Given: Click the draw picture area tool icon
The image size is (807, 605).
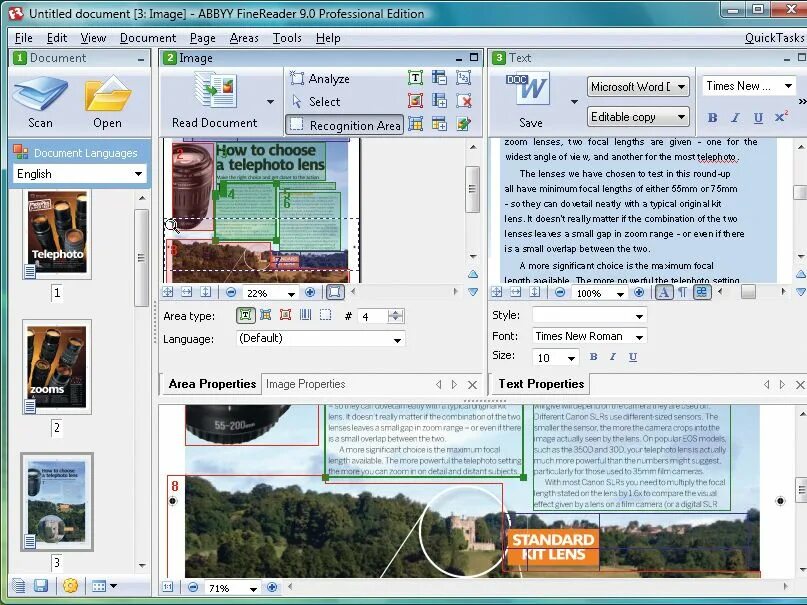Looking at the screenshot, I should click(415, 100).
